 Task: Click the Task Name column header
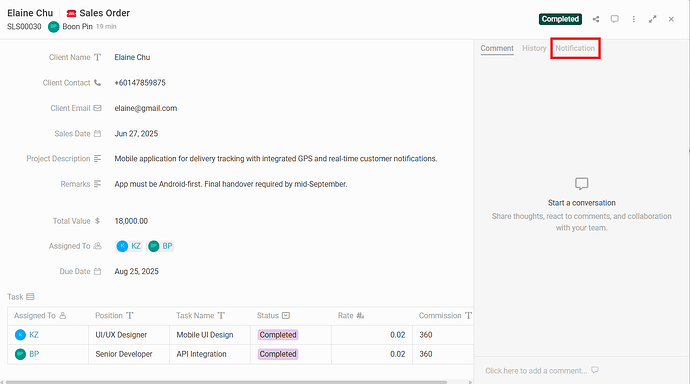click(210, 316)
